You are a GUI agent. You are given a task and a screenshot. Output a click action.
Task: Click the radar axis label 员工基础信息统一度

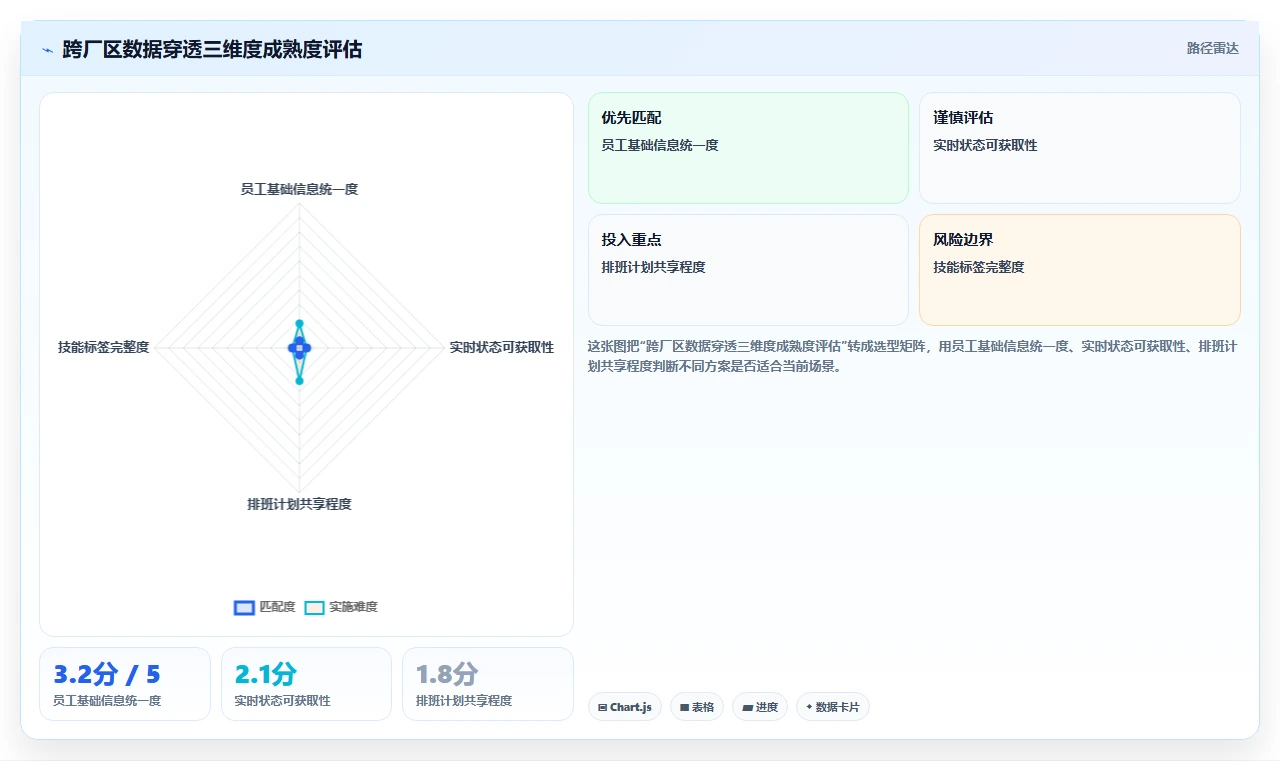coord(299,189)
